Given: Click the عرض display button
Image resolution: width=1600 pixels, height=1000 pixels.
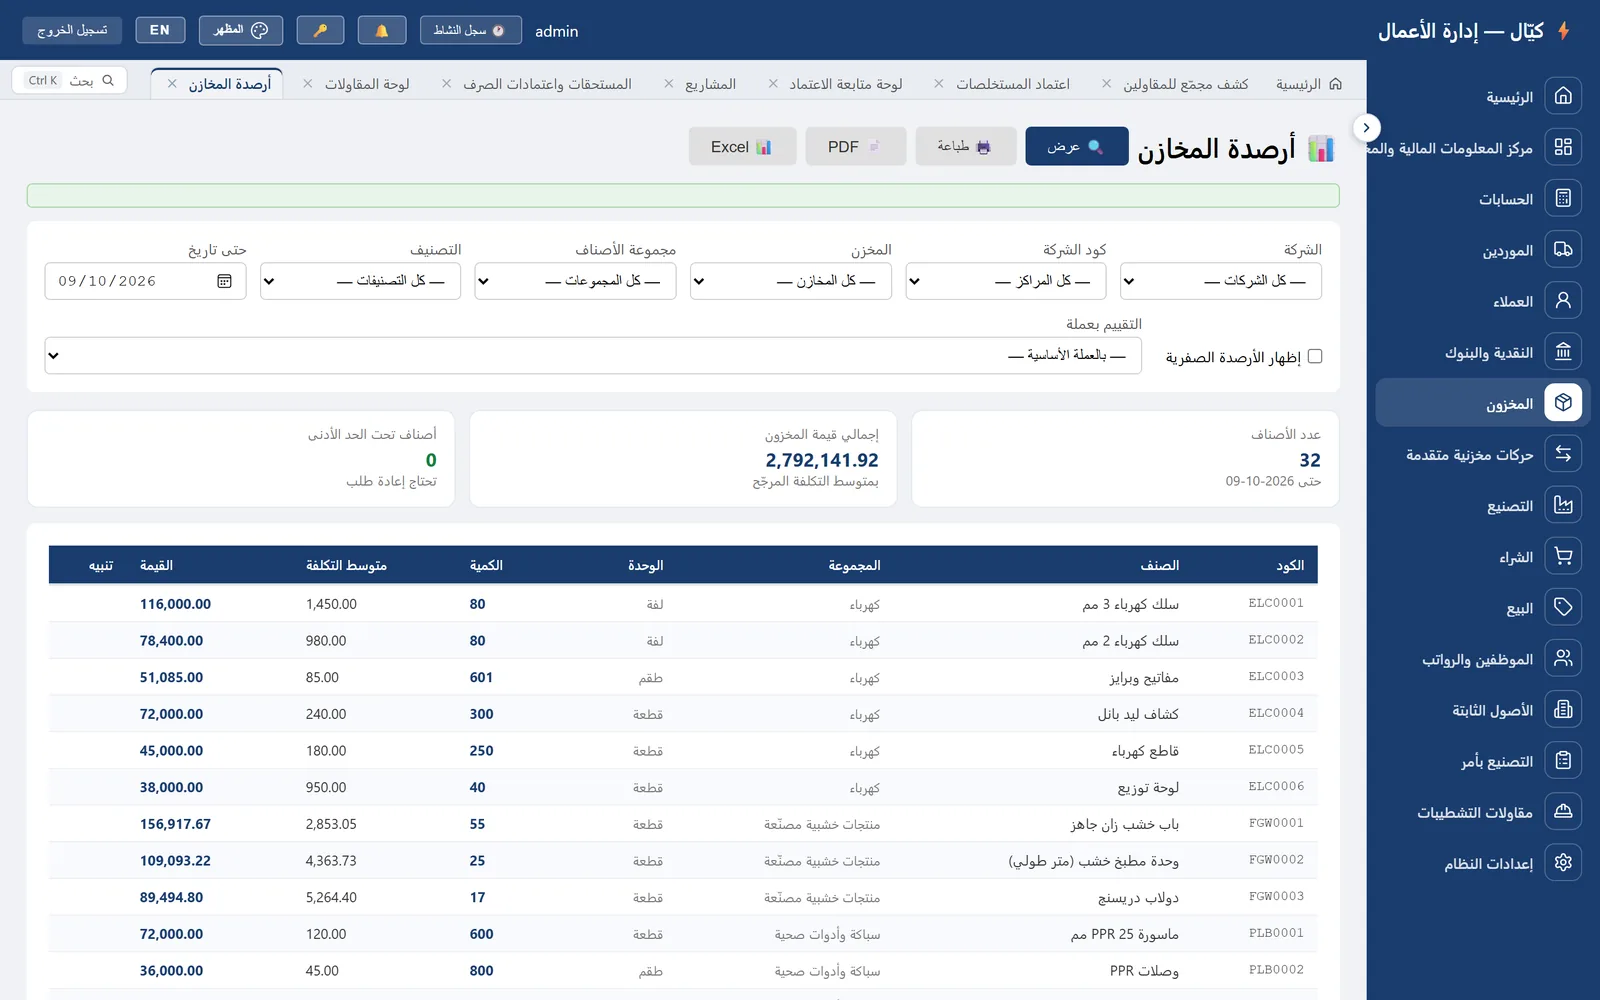Looking at the screenshot, I should point(1077,146).
